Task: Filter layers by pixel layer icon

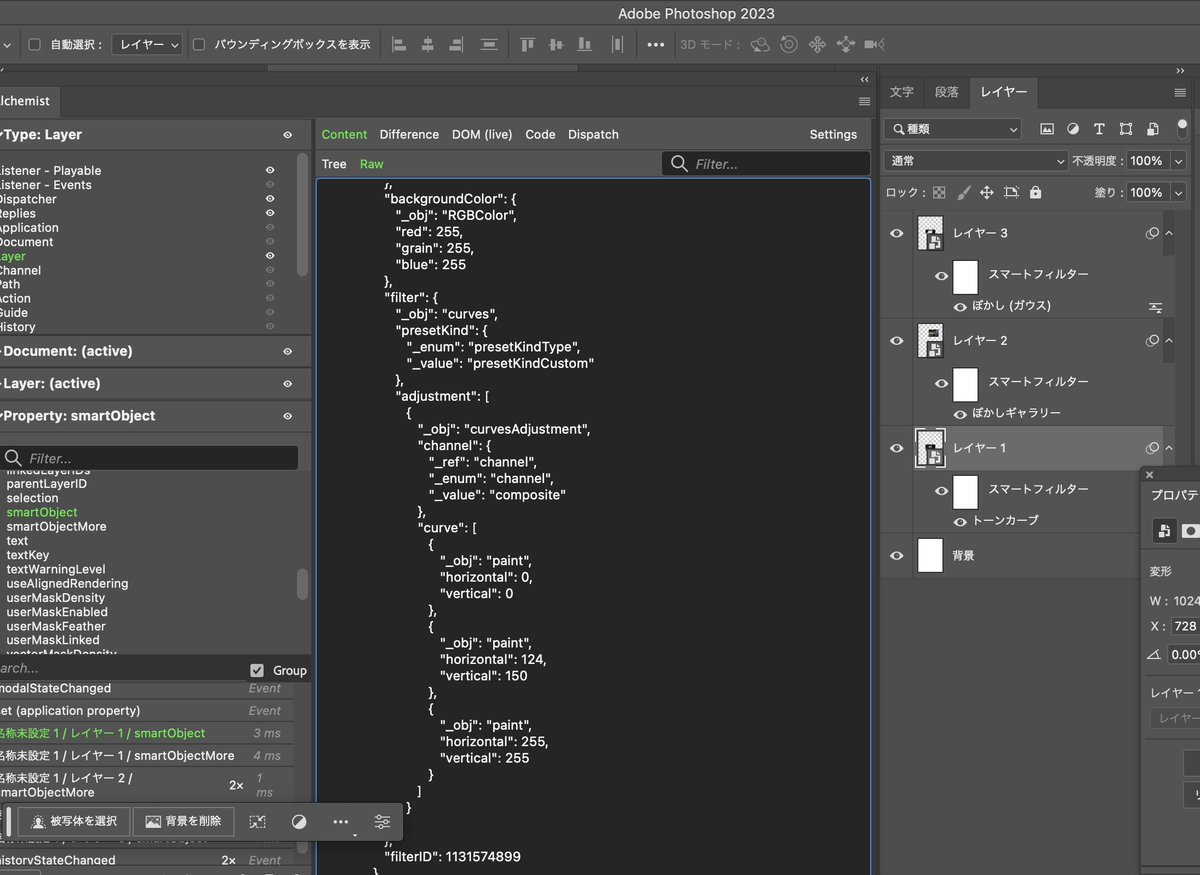Action: coord(1047,129)
